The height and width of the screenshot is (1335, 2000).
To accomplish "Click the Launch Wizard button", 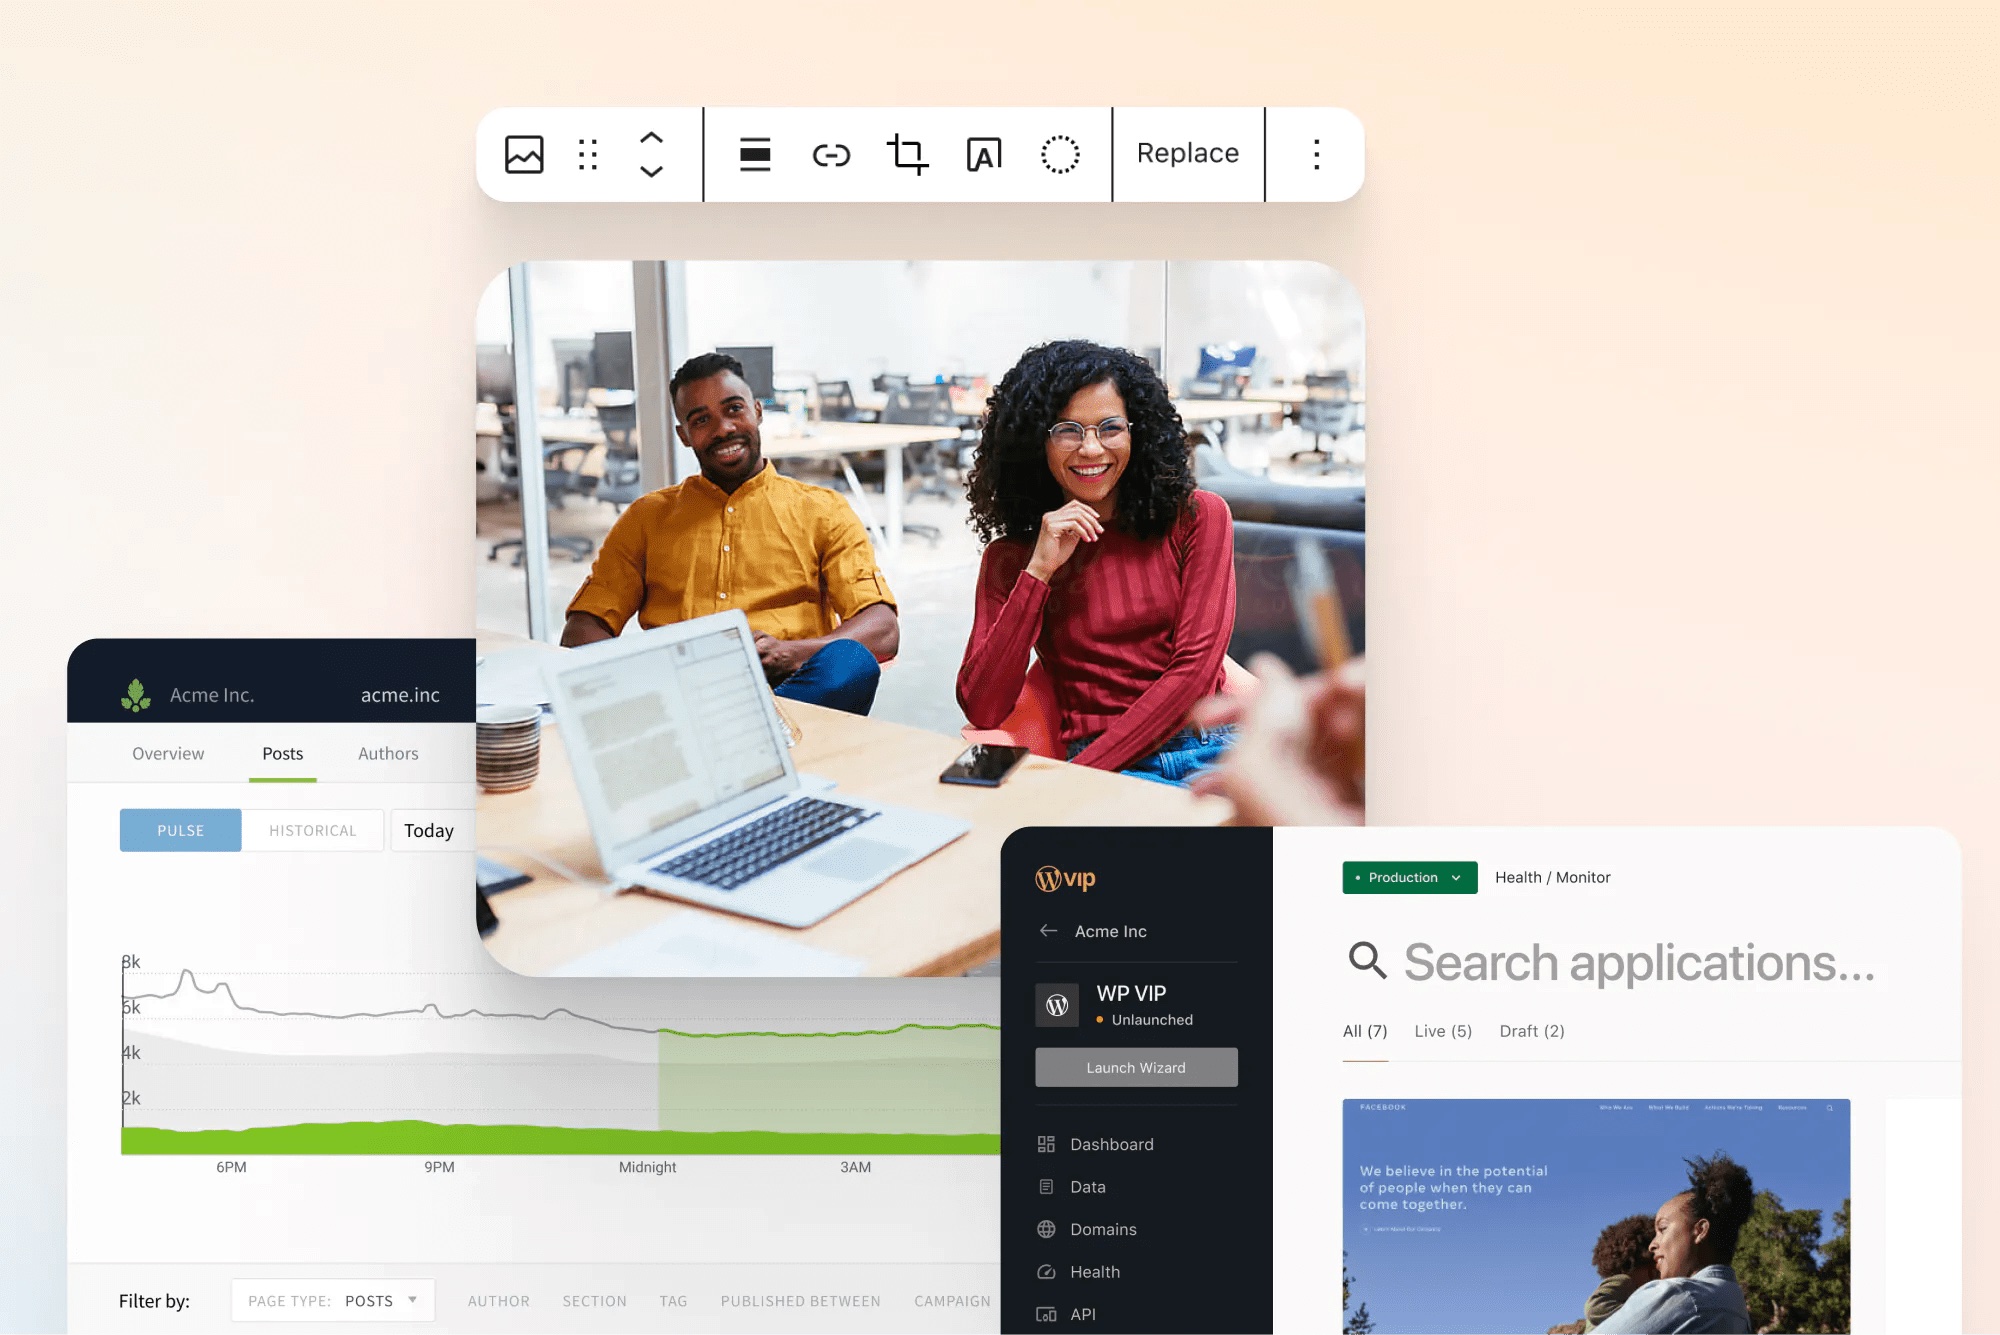I will (1136, 1067).
